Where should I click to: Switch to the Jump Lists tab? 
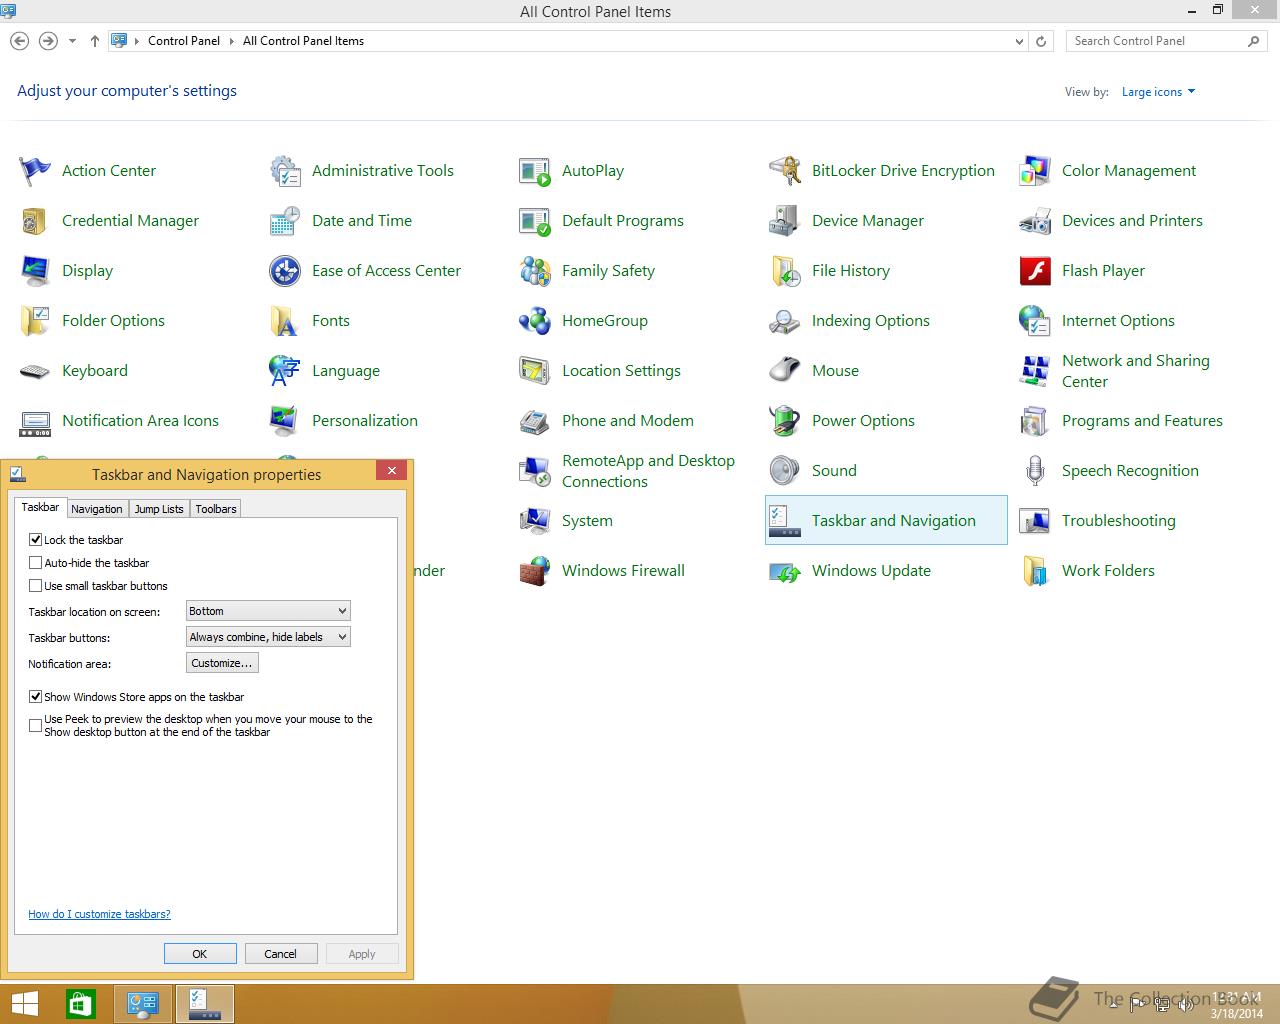coord(159,509)
